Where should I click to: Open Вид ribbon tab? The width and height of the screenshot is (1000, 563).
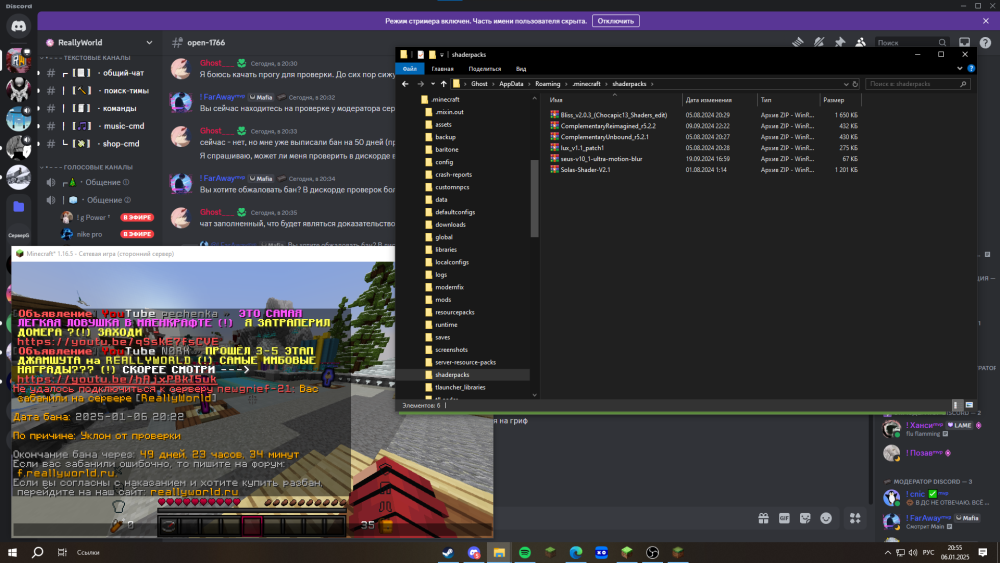click(521, 69)
